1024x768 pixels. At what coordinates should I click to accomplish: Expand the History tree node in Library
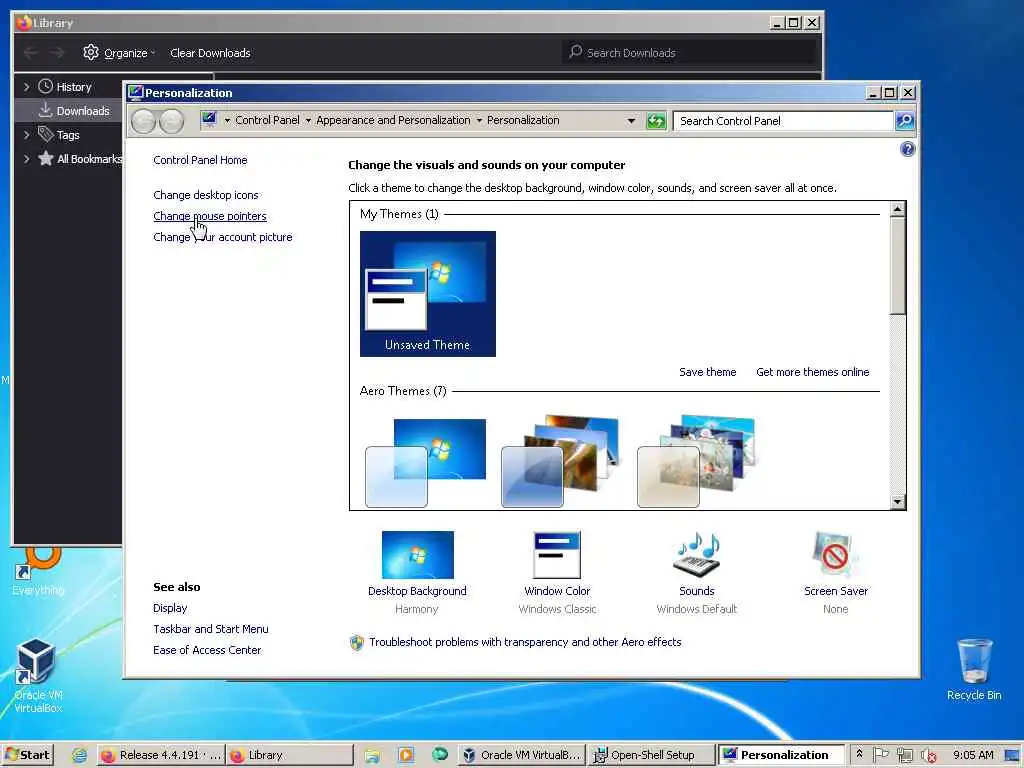coord(26,86)
